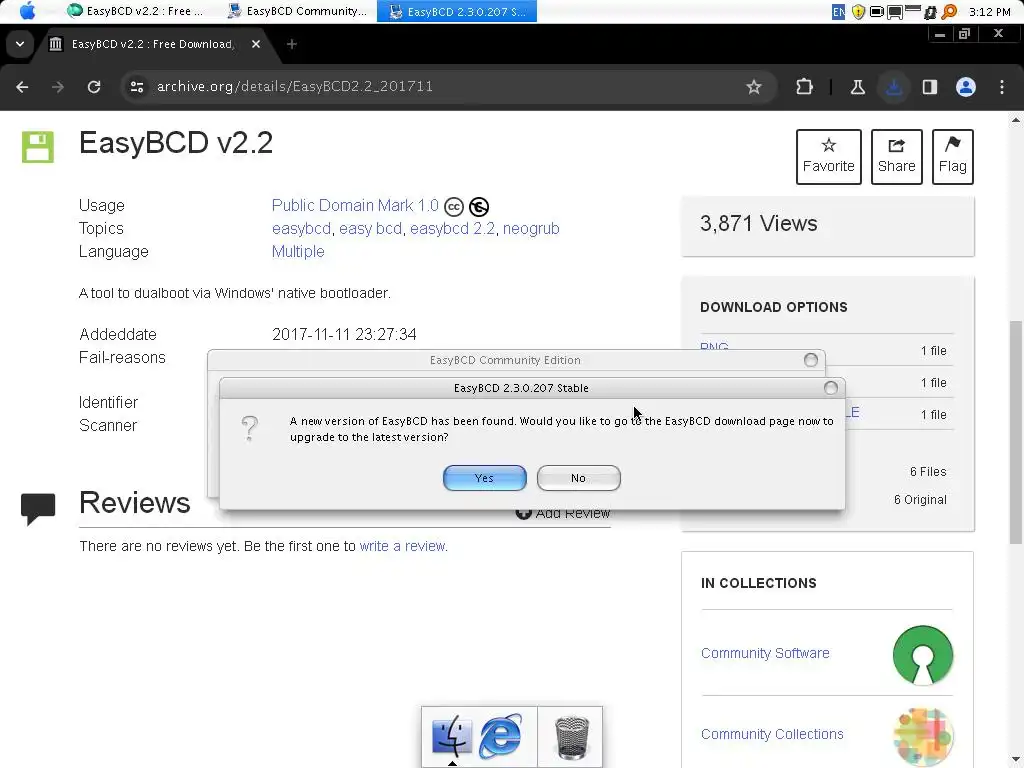Viewport: 1024px width, 768px height.
Task: Switch to EasyBCD Community taskbar item
Action: [298, 11]
